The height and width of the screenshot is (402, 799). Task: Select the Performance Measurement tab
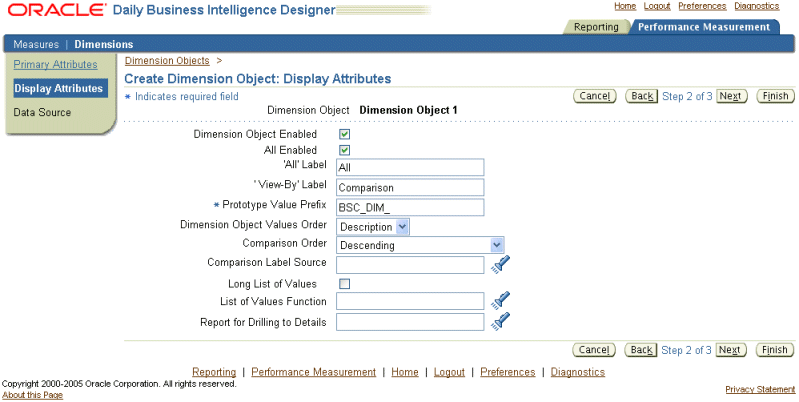point(704,27)
